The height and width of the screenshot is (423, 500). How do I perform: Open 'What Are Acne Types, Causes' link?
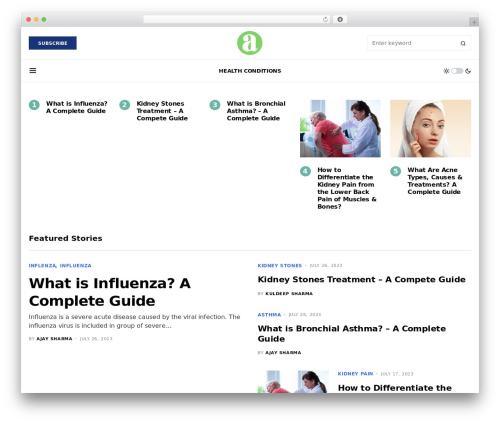435,181
